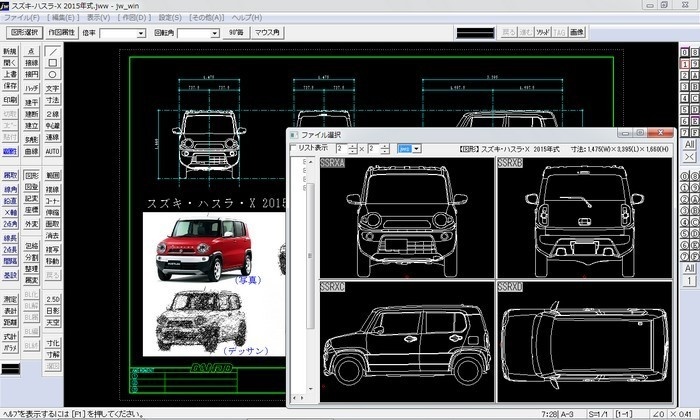700x420 pixels.
Task: Open the ヘルプ(H) menu
Action: (x=246, y=17)
